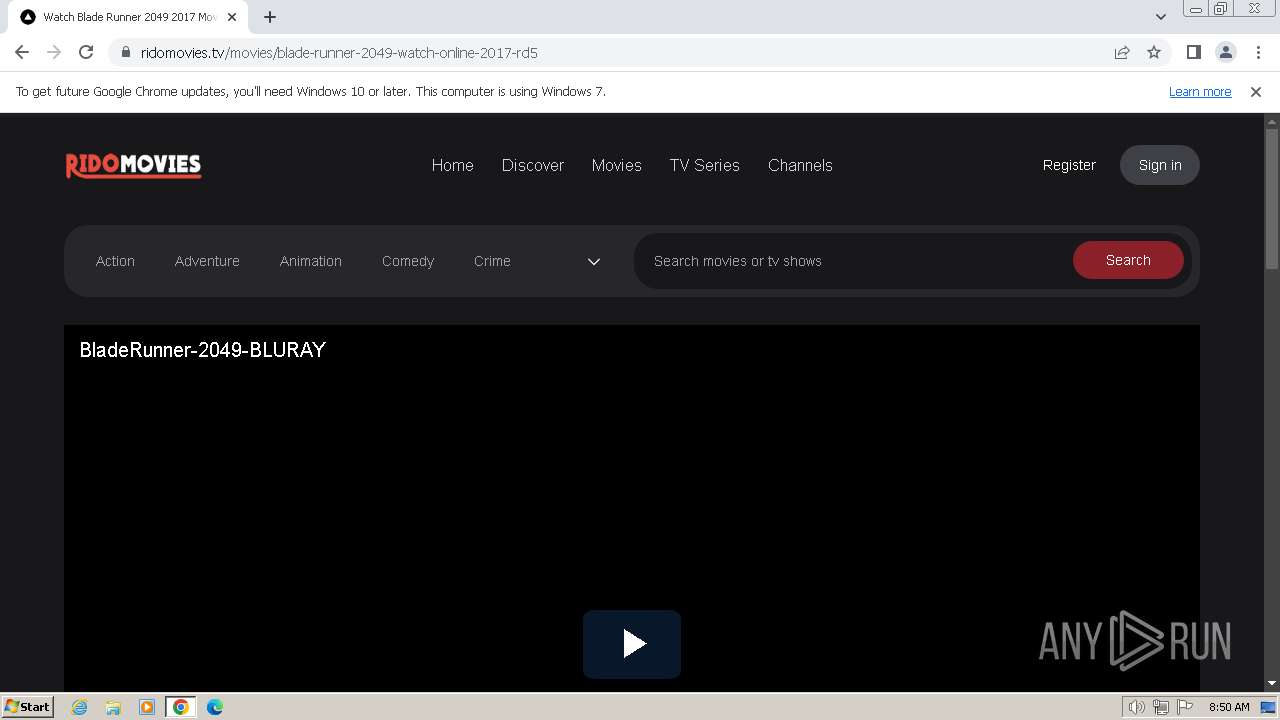Click the Sign in button
1280x720 pixels.
(1160, 165)
